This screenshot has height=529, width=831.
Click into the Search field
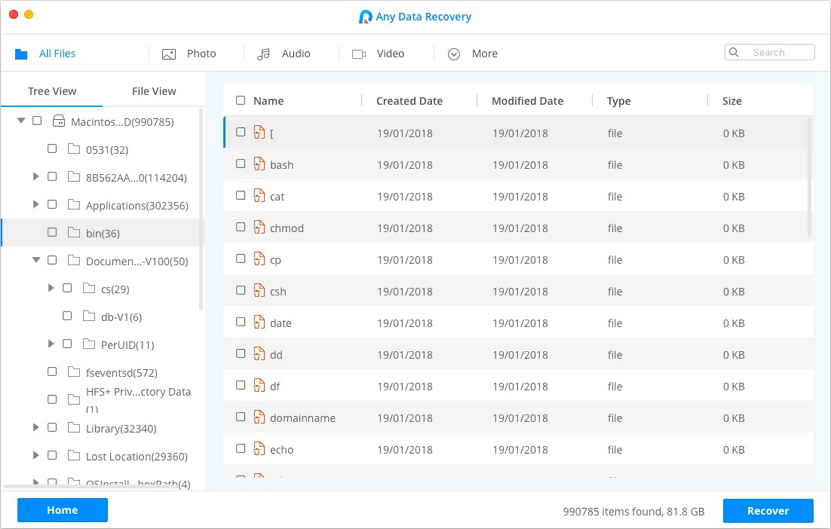click(770, 52)
